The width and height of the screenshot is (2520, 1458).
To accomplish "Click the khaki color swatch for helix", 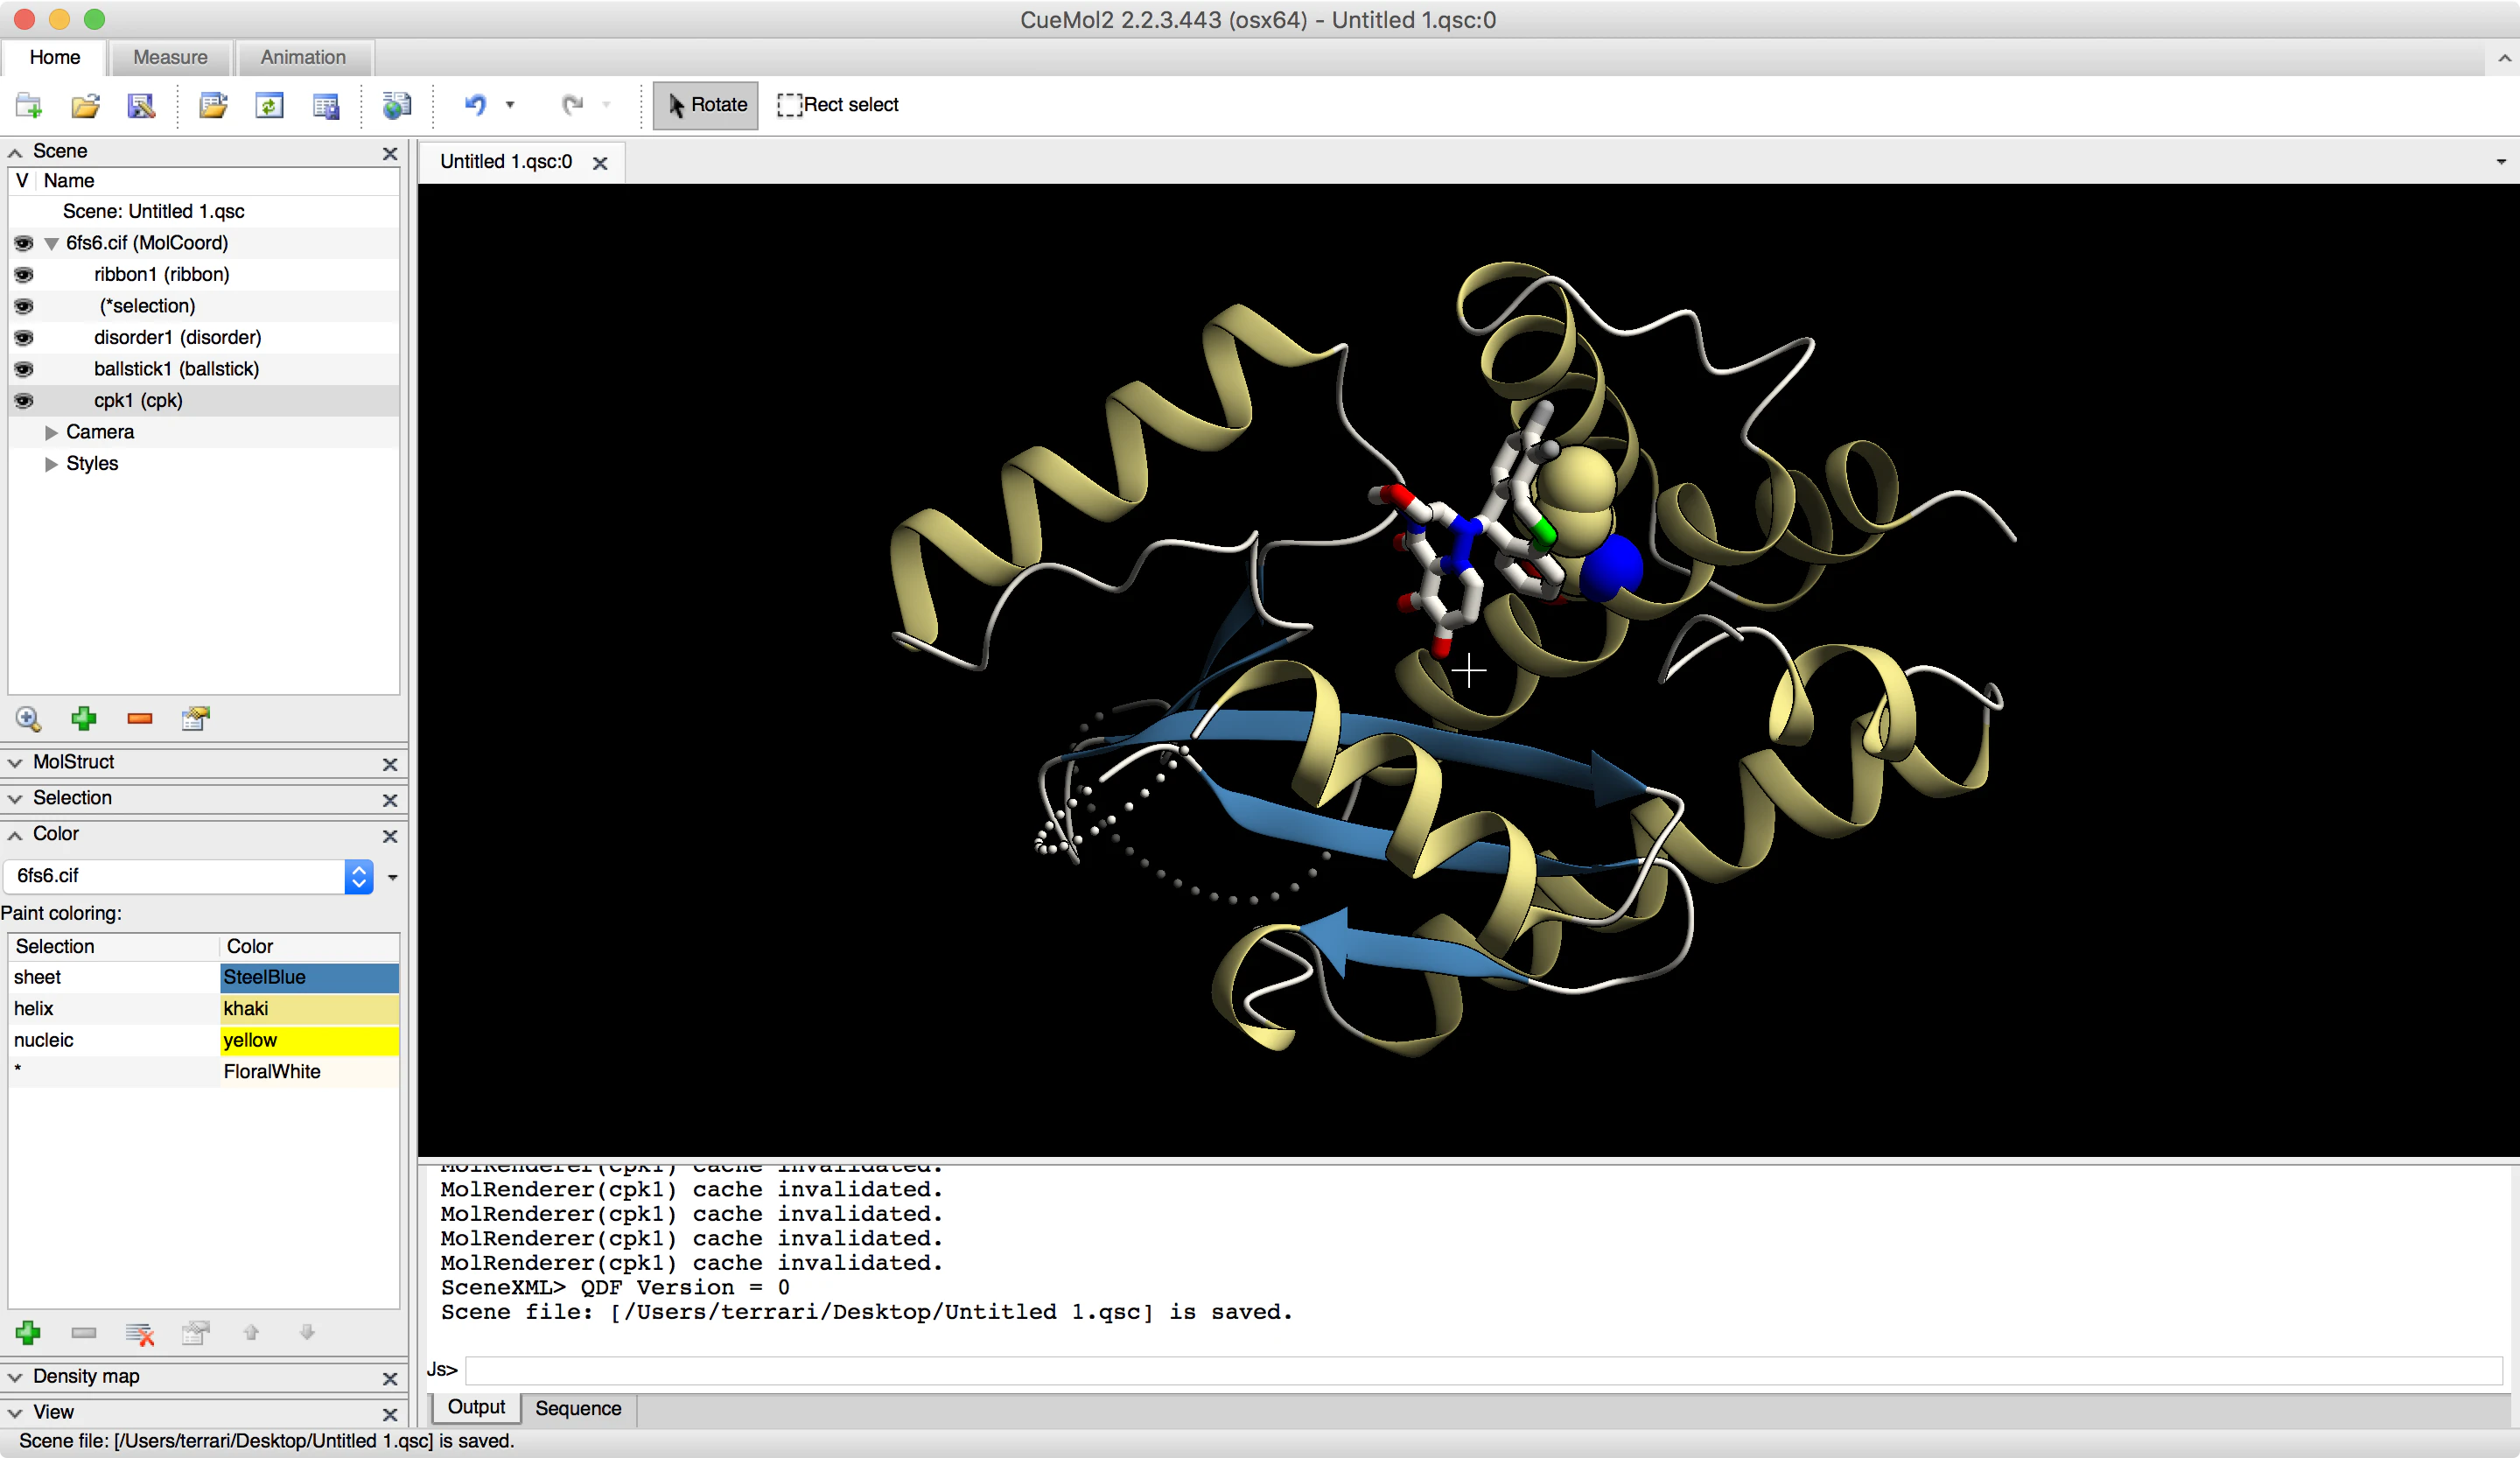I will click(x=309, y=1008).
